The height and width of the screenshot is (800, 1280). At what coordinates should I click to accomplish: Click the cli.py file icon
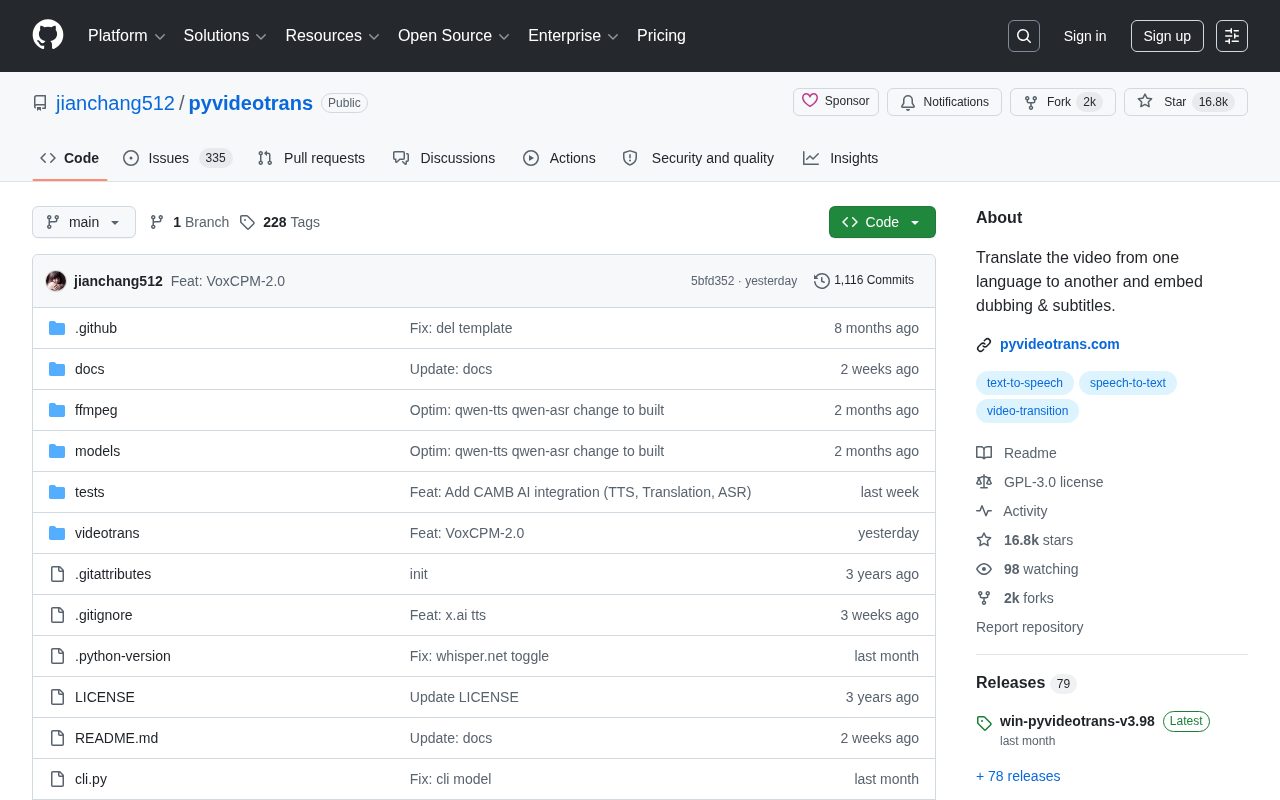(57, 779)
